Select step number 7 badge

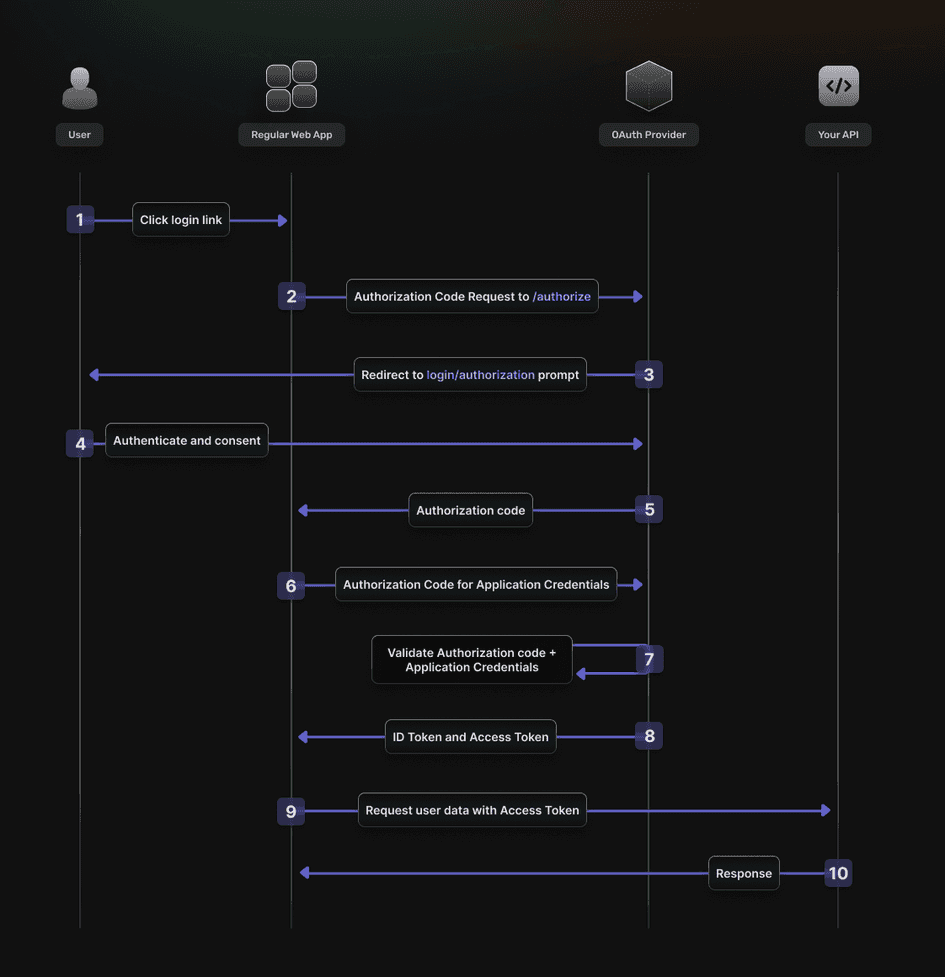point(649,659)
